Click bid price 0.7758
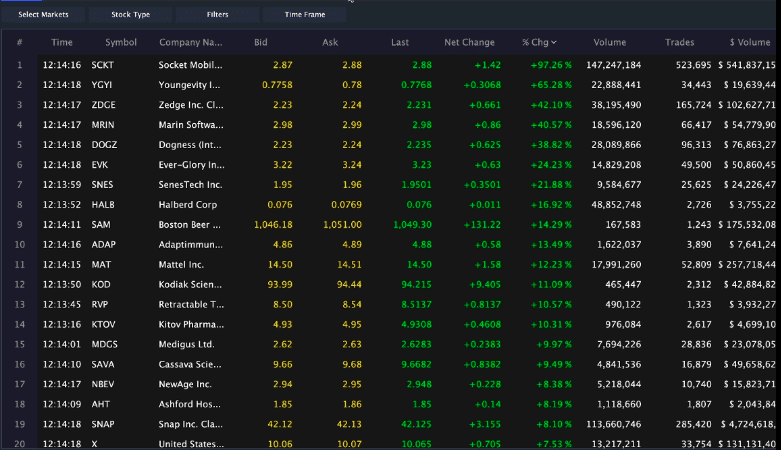781x450 pixels. [x=277, y=85]
